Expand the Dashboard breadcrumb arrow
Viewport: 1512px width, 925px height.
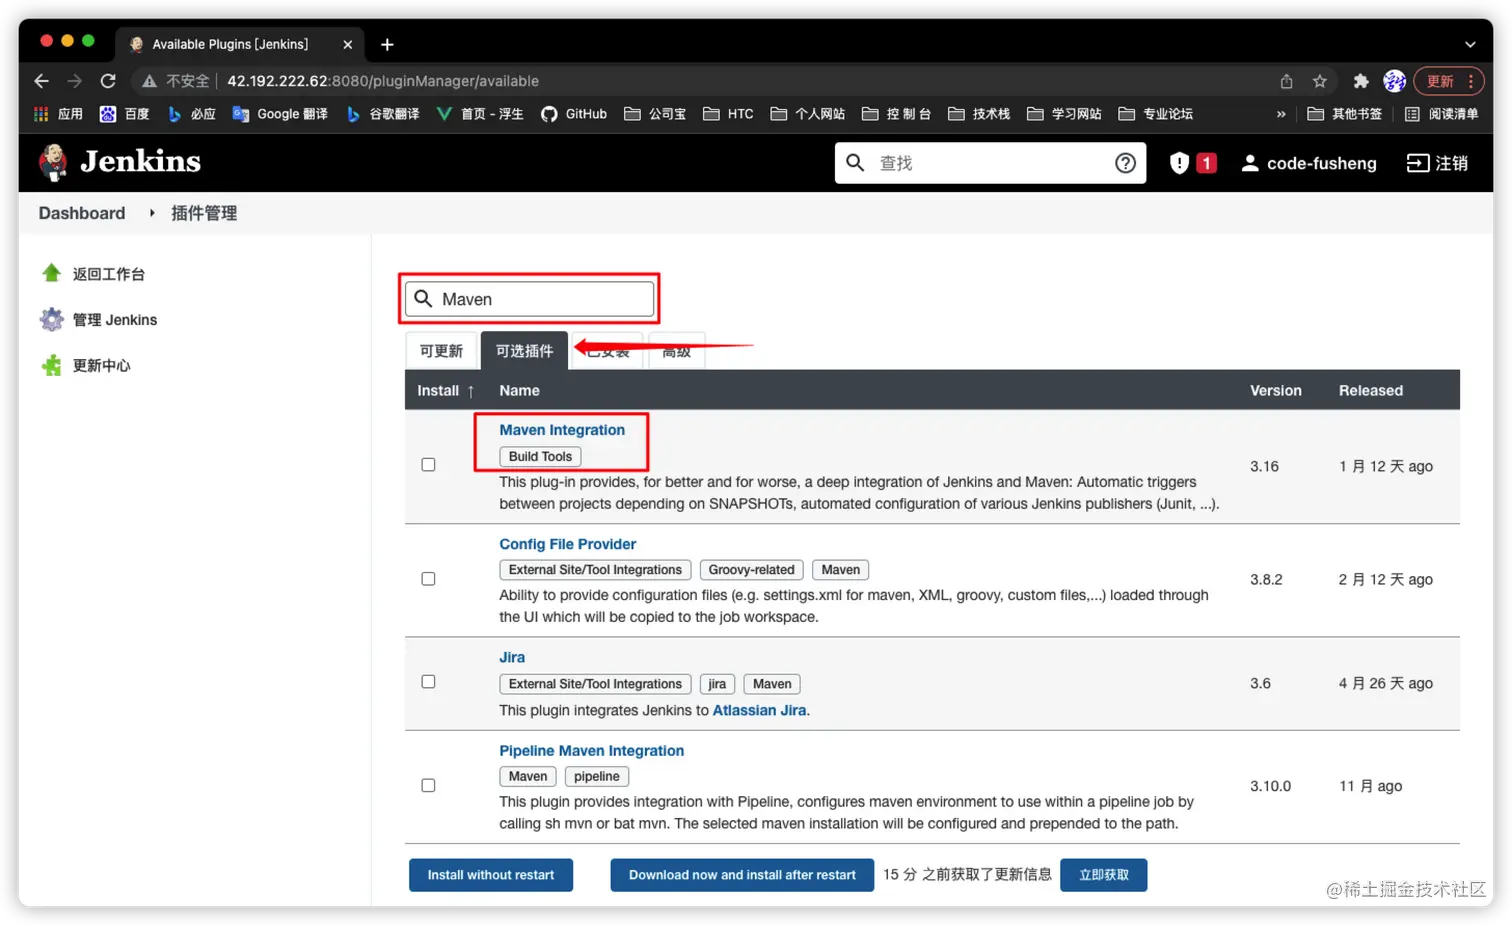tap(152, 213)
